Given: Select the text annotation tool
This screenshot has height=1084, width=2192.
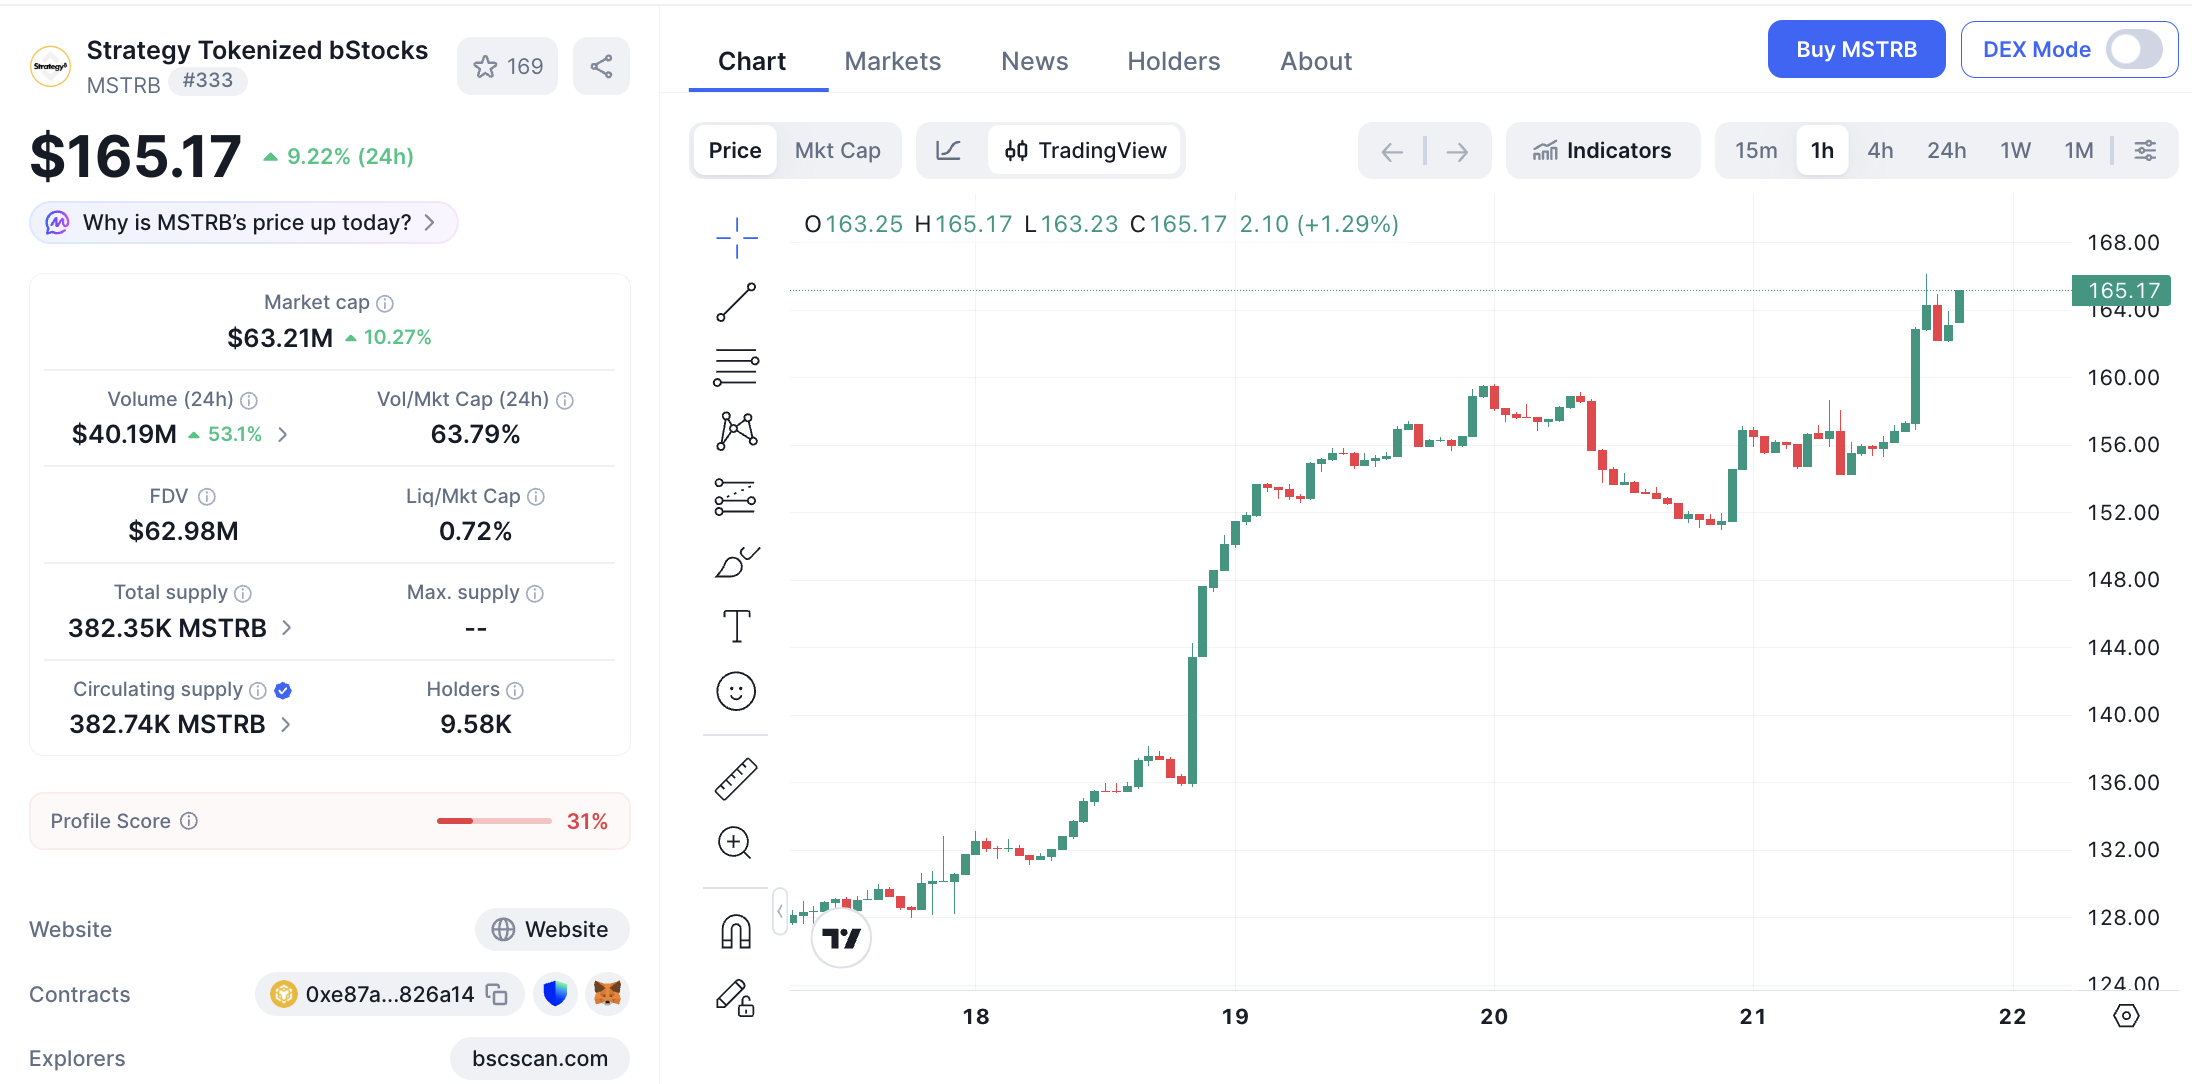Looking at the screenshot, I should point(736,626).
